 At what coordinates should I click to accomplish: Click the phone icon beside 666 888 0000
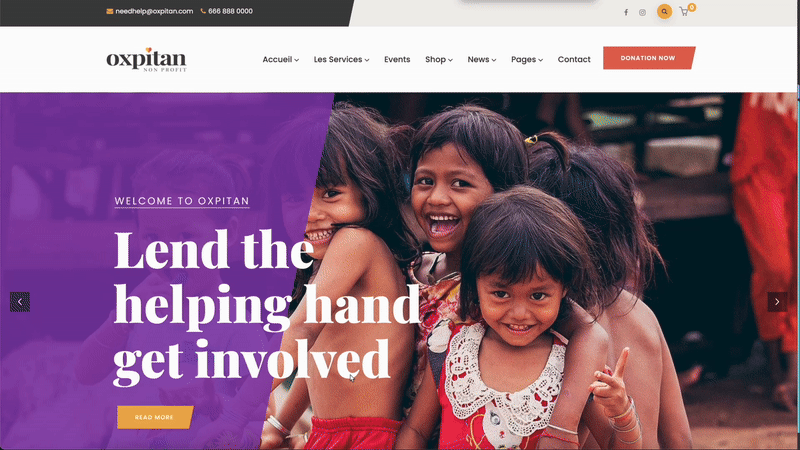click(x=203, y=11)
